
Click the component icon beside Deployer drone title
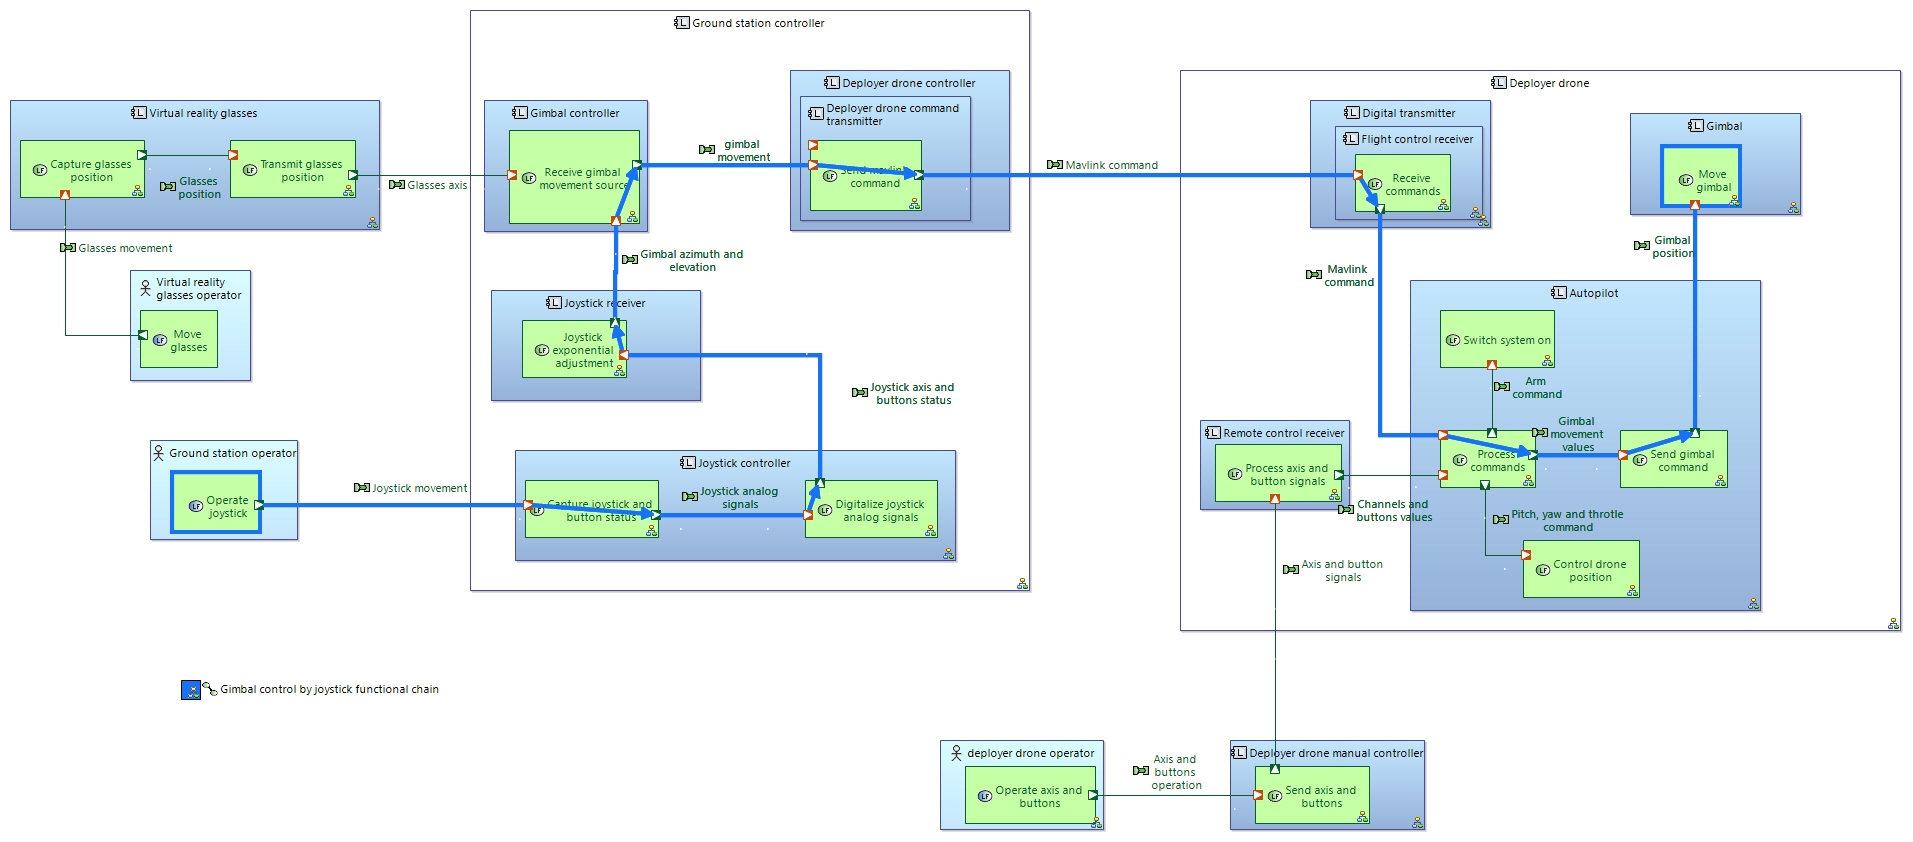tap(1499, 83)
